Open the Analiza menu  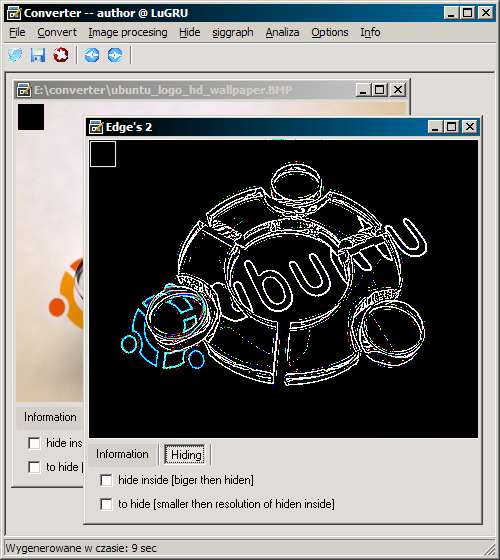pos(282,32)
